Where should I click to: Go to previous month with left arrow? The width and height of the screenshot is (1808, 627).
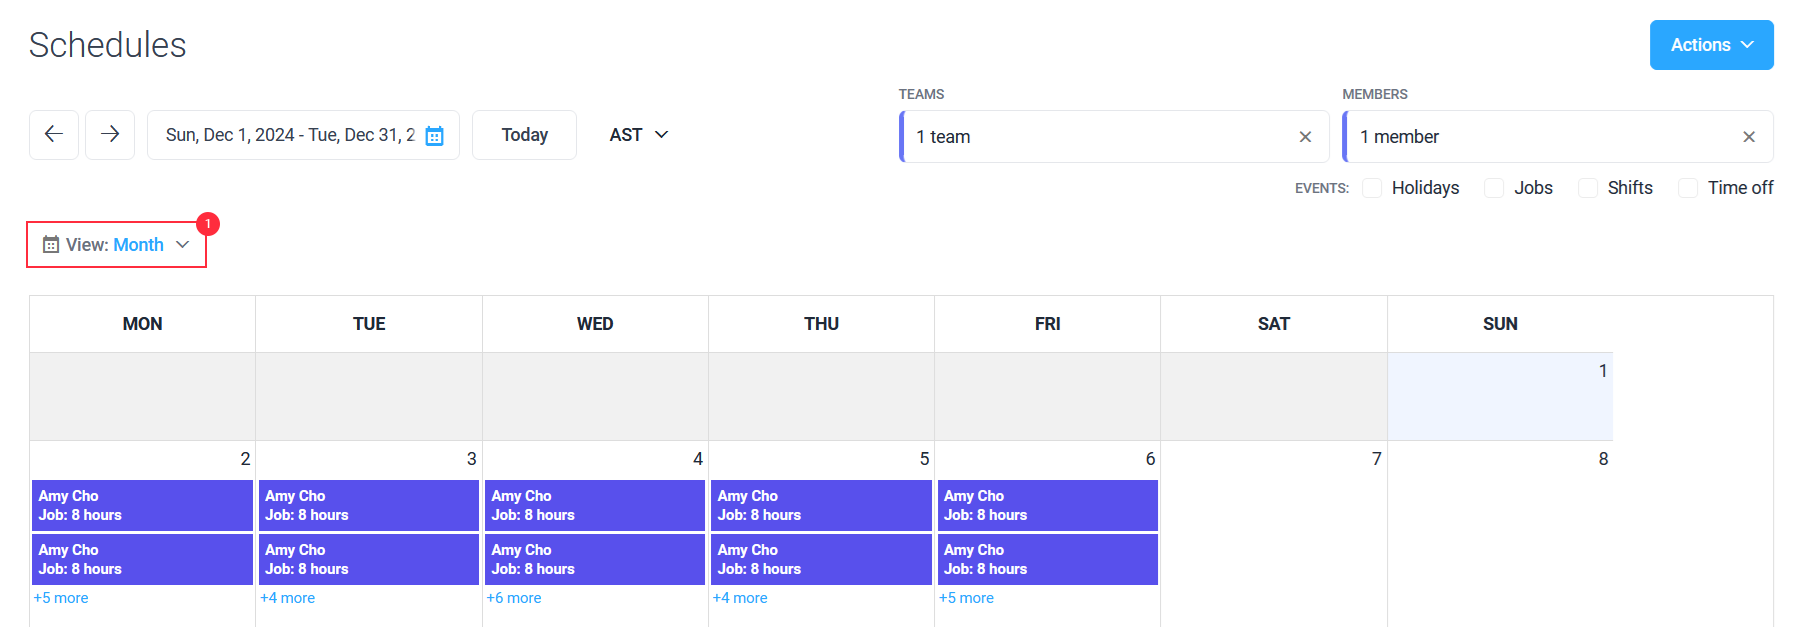pyautogui.click(x=54, y=135)
